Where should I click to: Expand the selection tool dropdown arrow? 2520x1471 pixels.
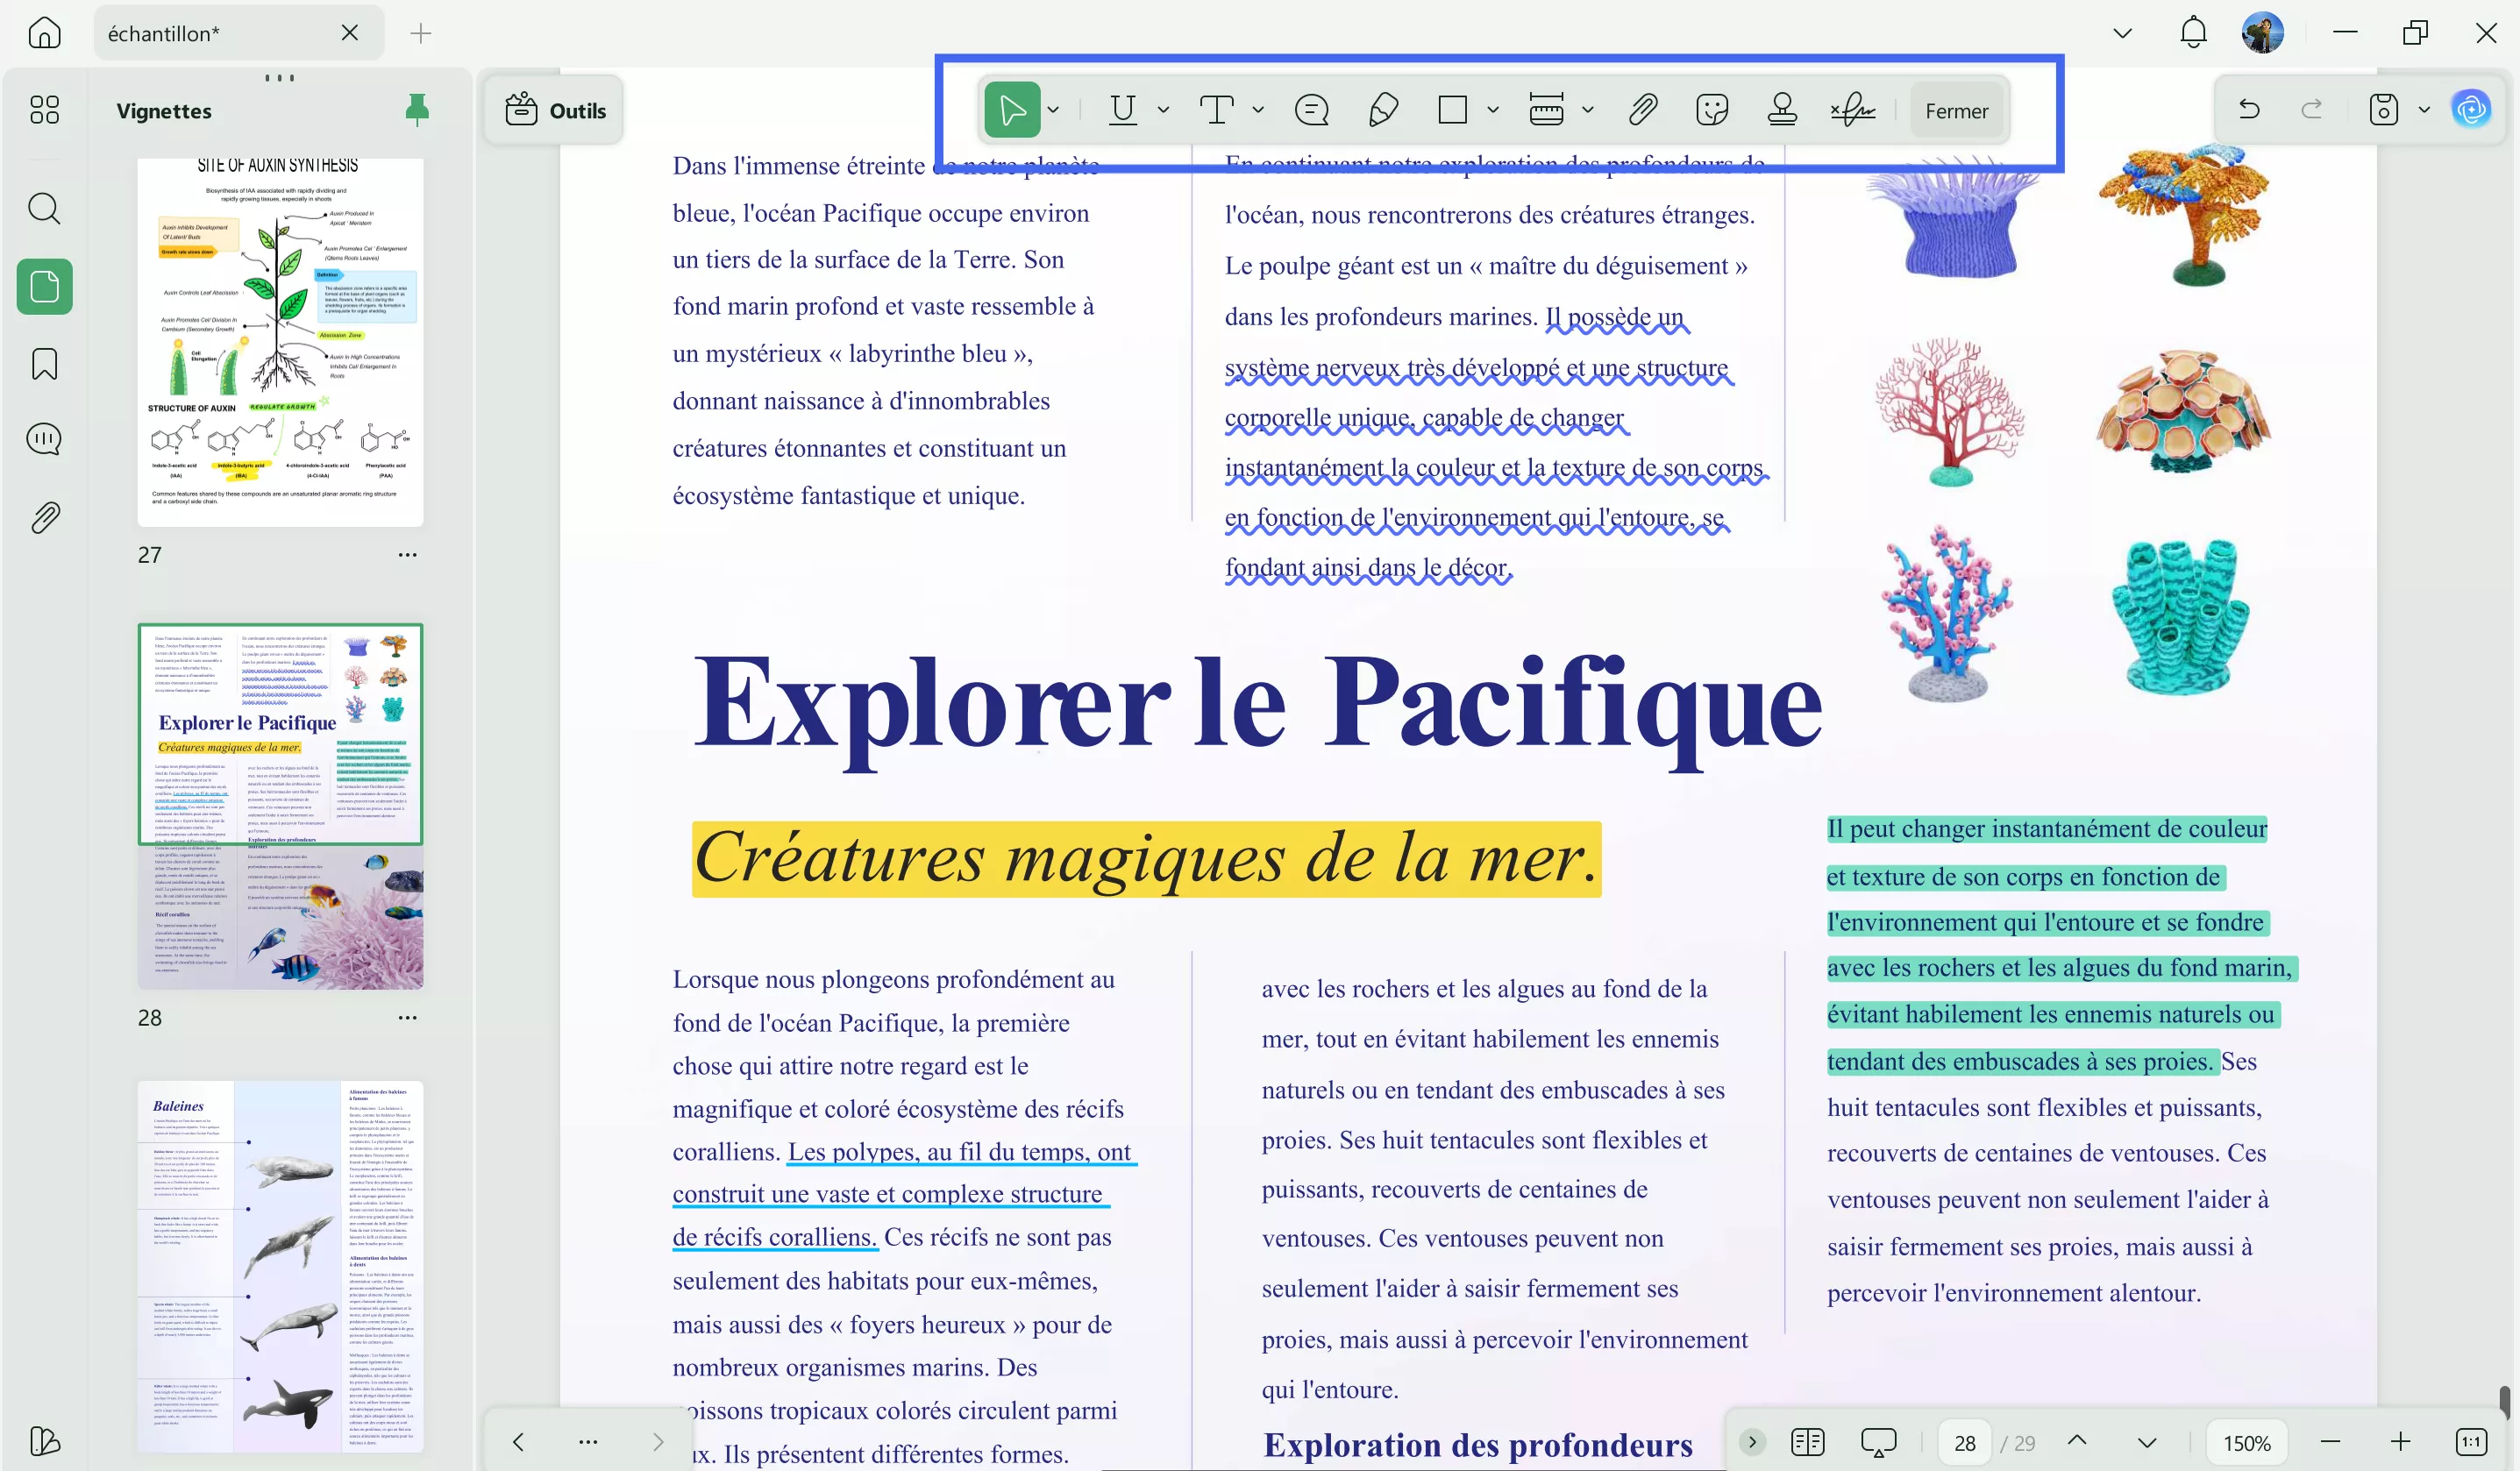pyautogui.click(x=1053, y=110)
